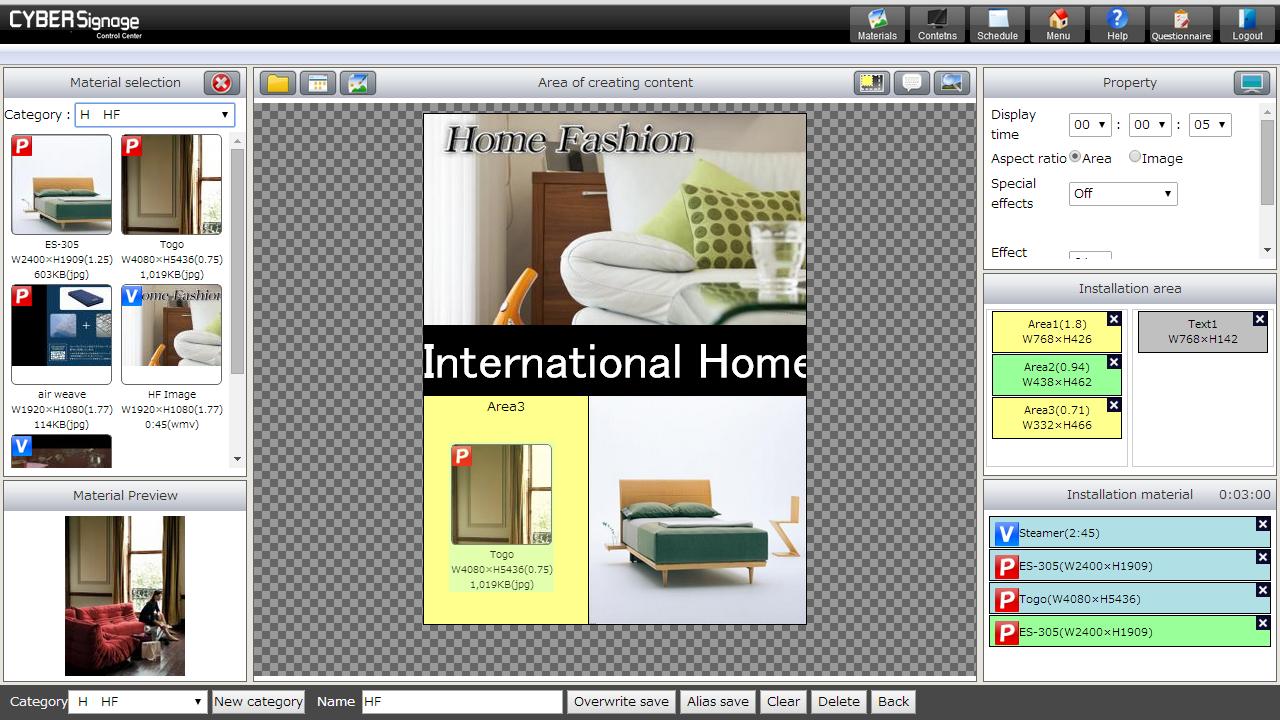Delete the blue ES-305 installation material
This screenshot has width=1280, height=720.
1263,557
